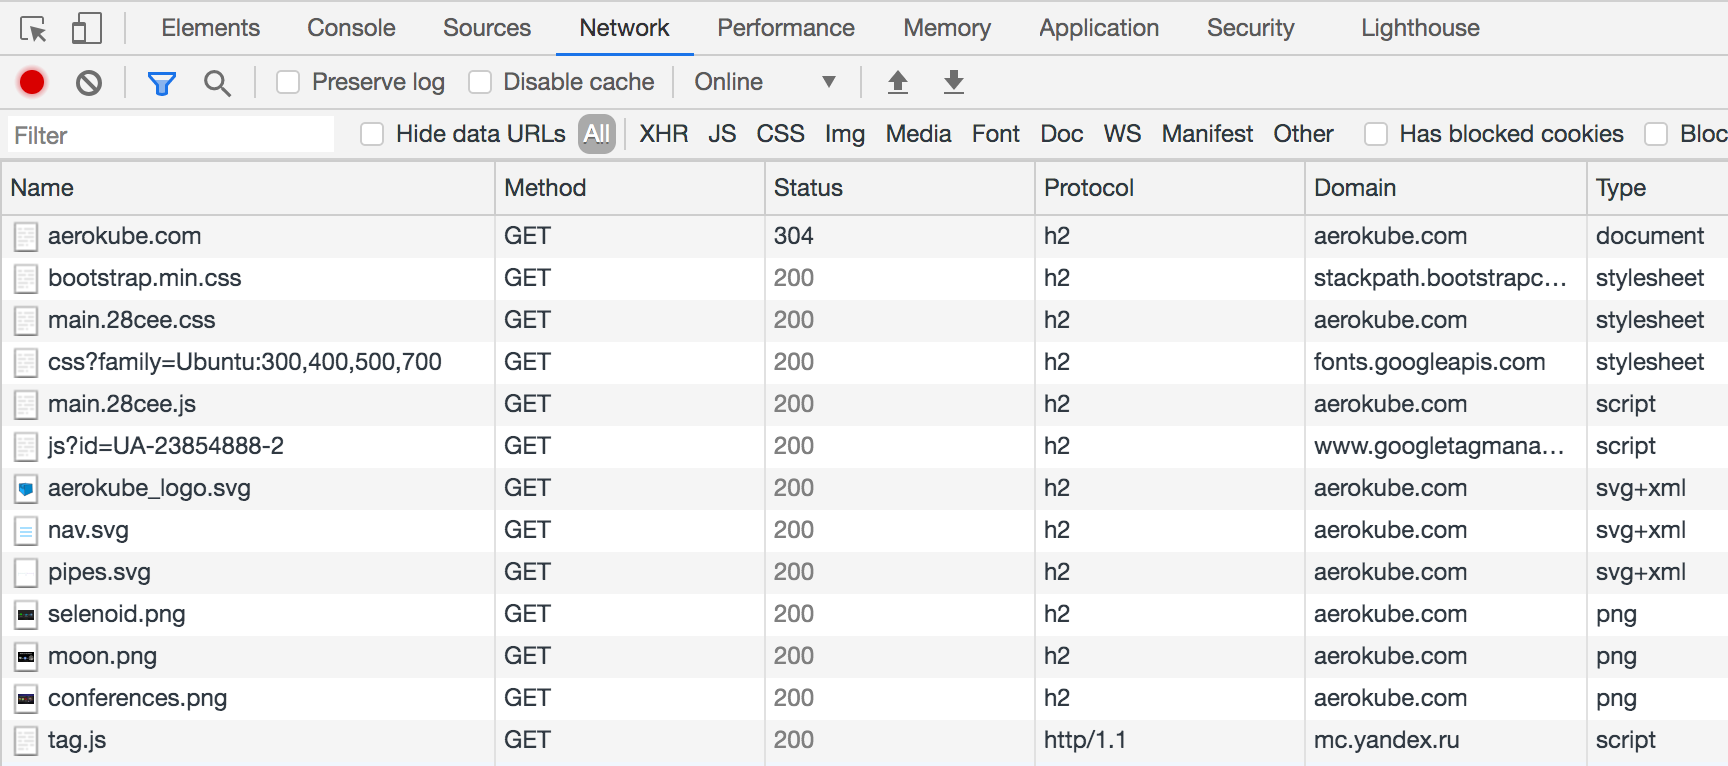Image resolution: width=1728 pixels, height=766 pixels.
Task: Clear the network log
Action: [x=89, y=82]
